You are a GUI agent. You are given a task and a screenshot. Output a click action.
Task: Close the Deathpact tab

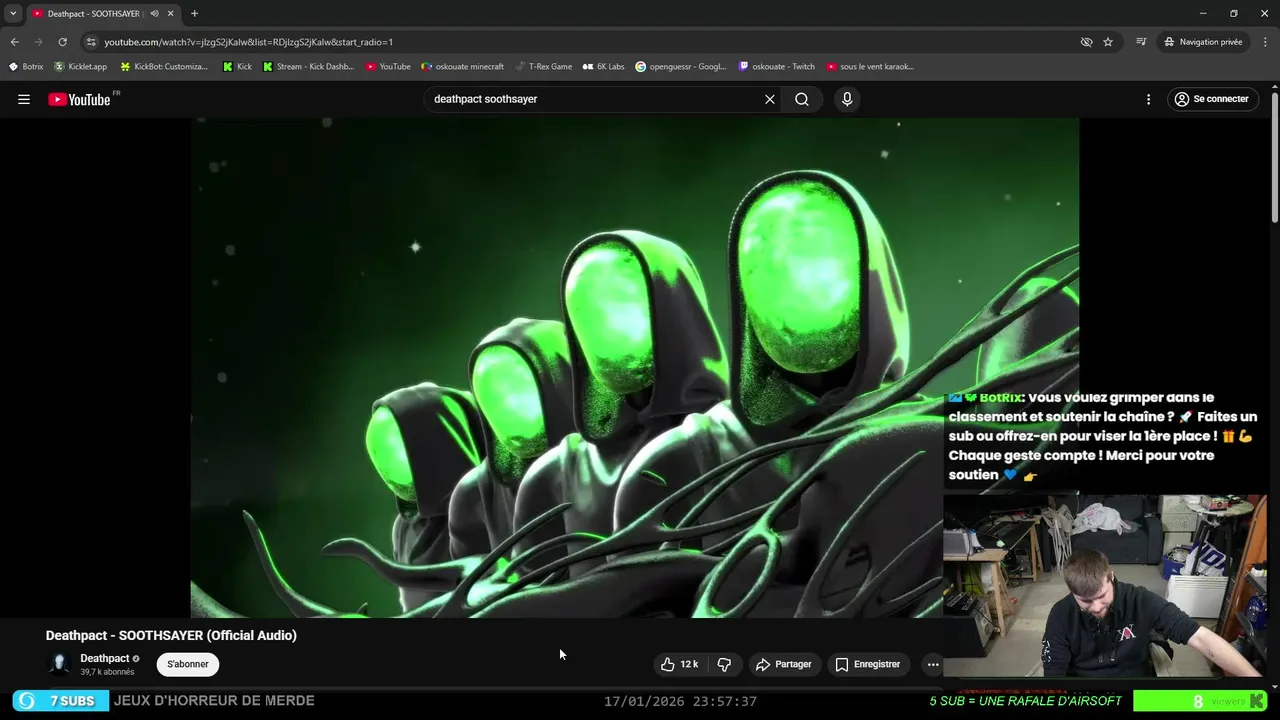(170, 14)
